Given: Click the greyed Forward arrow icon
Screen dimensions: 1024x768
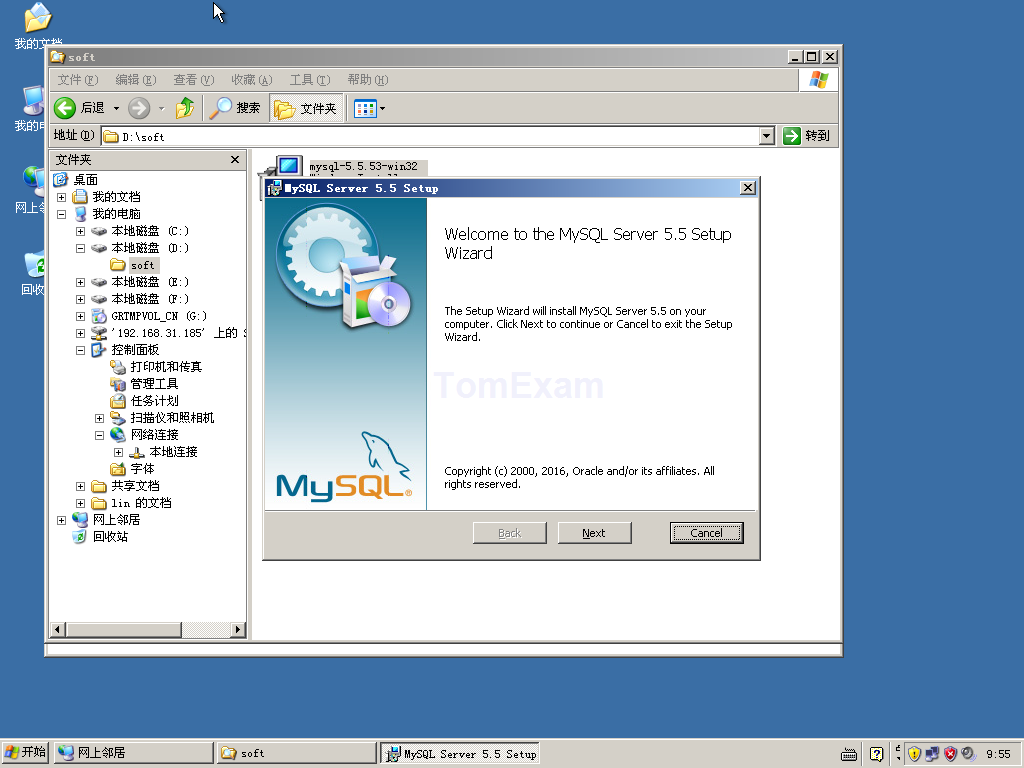Looking at the screenshot, I should click(138, 108).
